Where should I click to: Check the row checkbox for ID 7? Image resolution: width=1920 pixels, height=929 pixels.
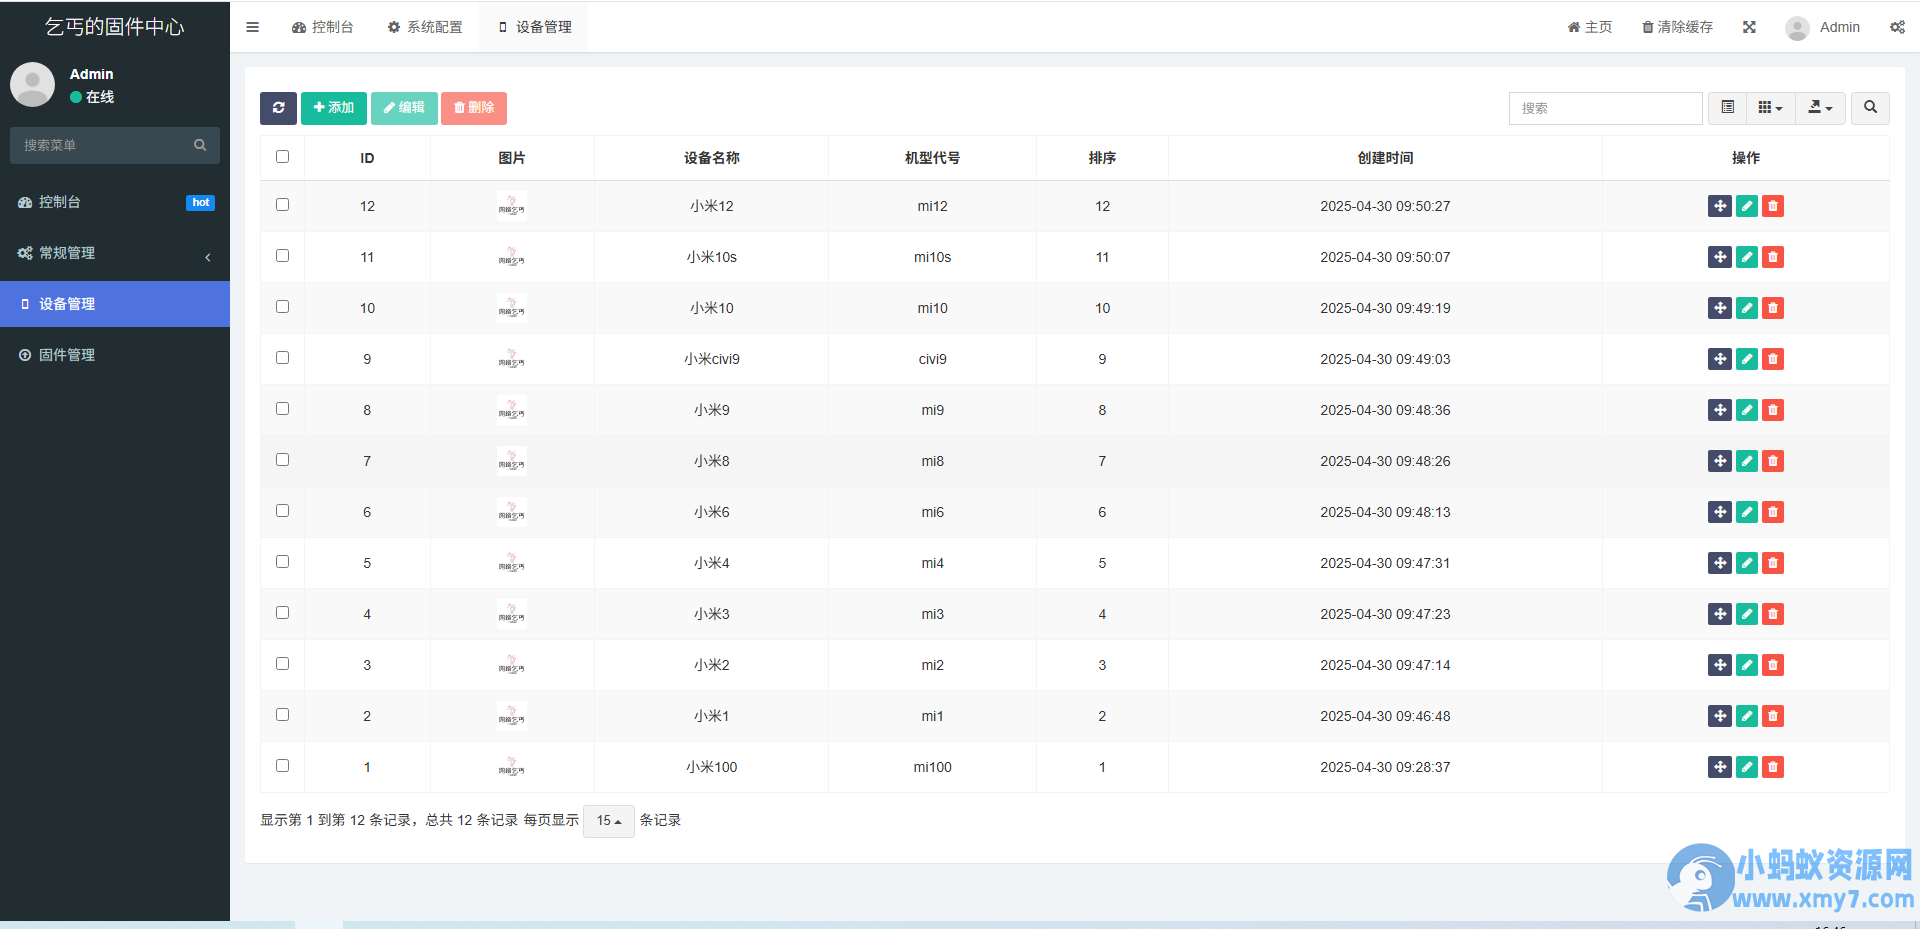282,459
